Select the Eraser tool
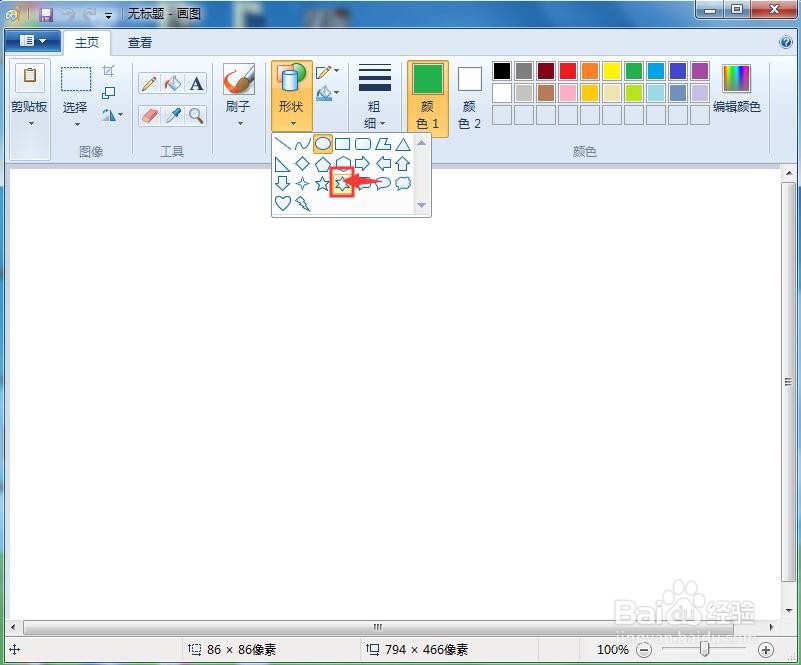Viewport: 801px width, 665px height. (149, 116)
